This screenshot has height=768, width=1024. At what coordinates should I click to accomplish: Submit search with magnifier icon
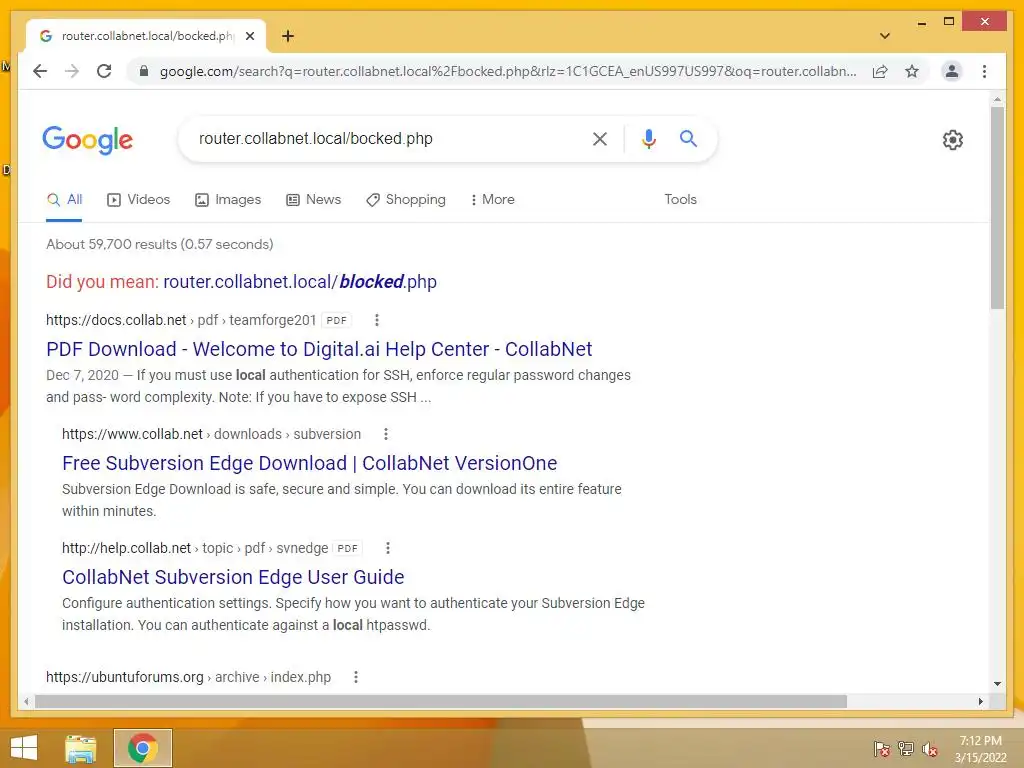[x=688, y=138]
